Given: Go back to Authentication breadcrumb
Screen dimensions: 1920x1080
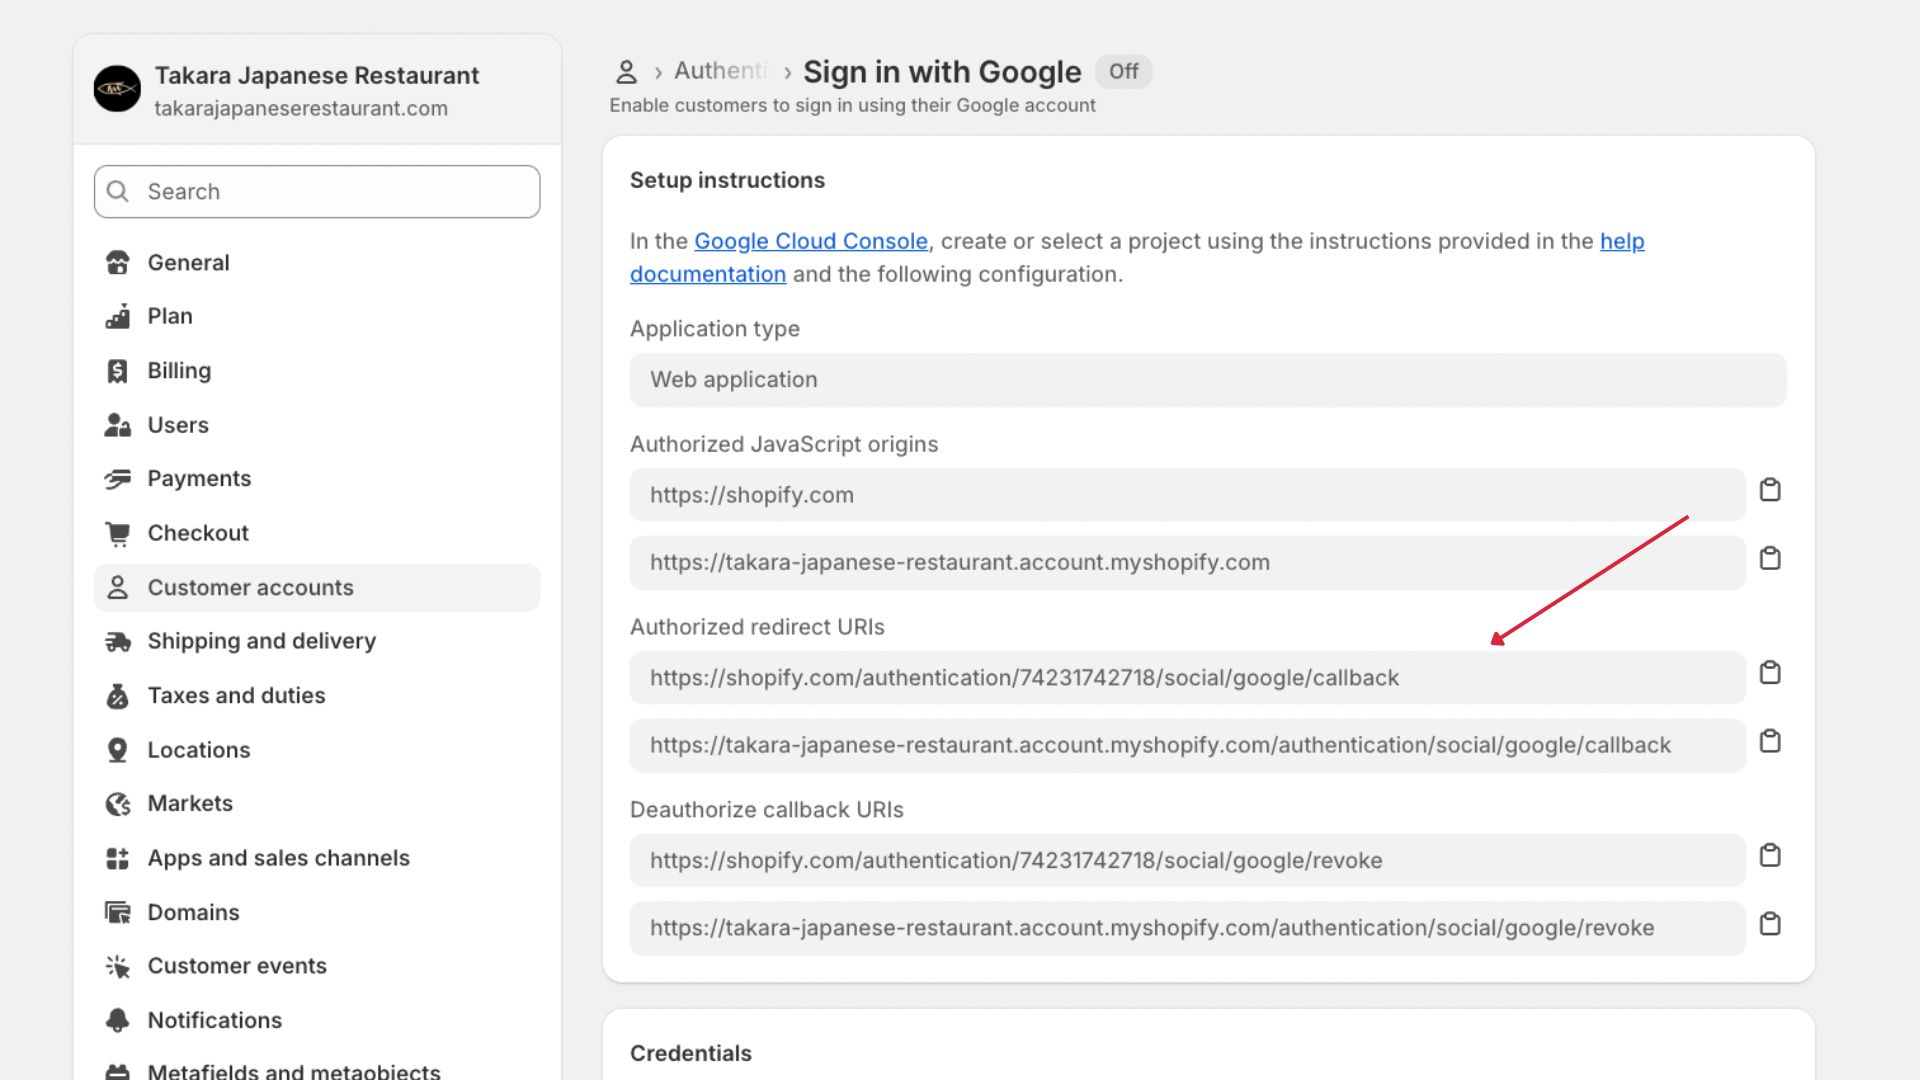Looking at the screenshot, I should click(721, 71).
